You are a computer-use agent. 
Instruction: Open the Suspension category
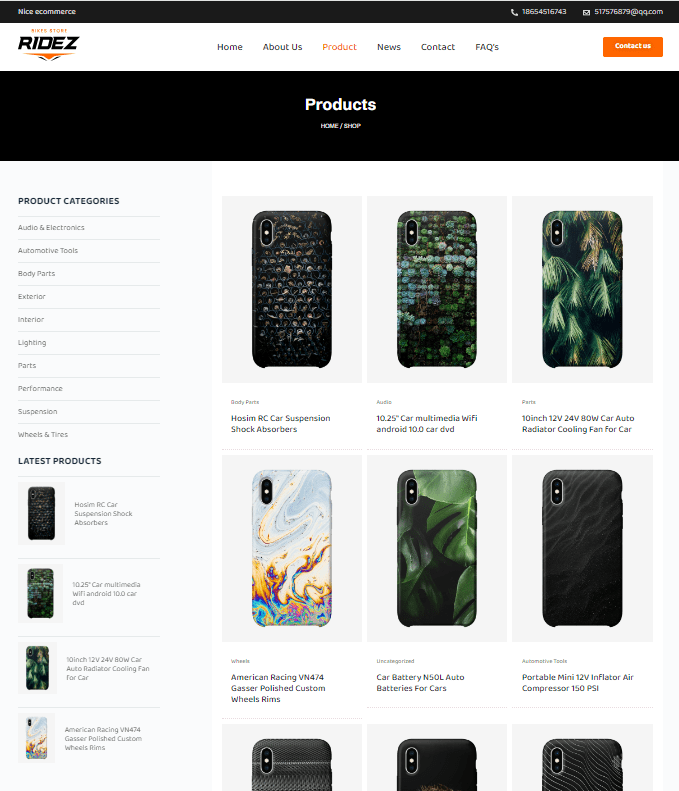pos(37,412)
